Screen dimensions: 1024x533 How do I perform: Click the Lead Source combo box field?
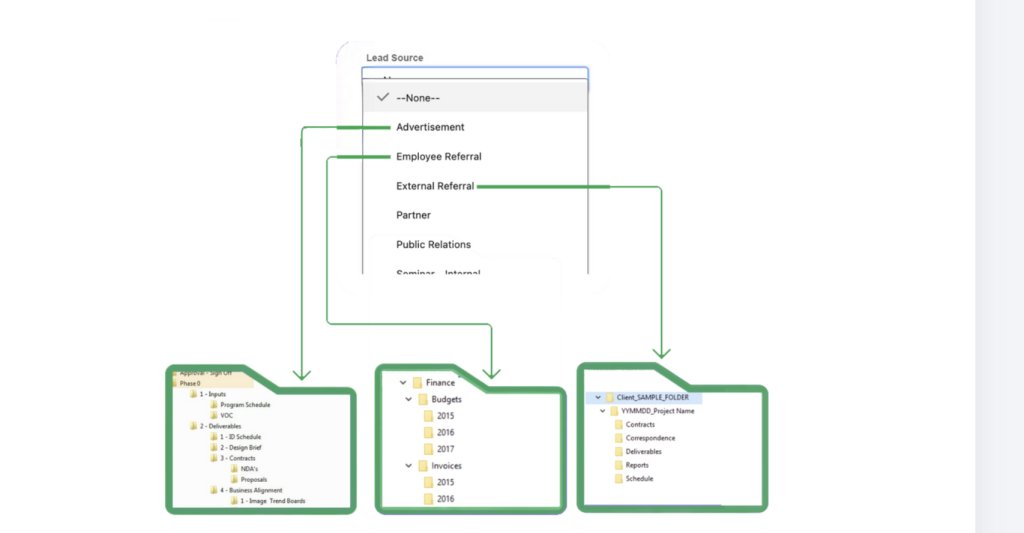(x=475, y=73)
